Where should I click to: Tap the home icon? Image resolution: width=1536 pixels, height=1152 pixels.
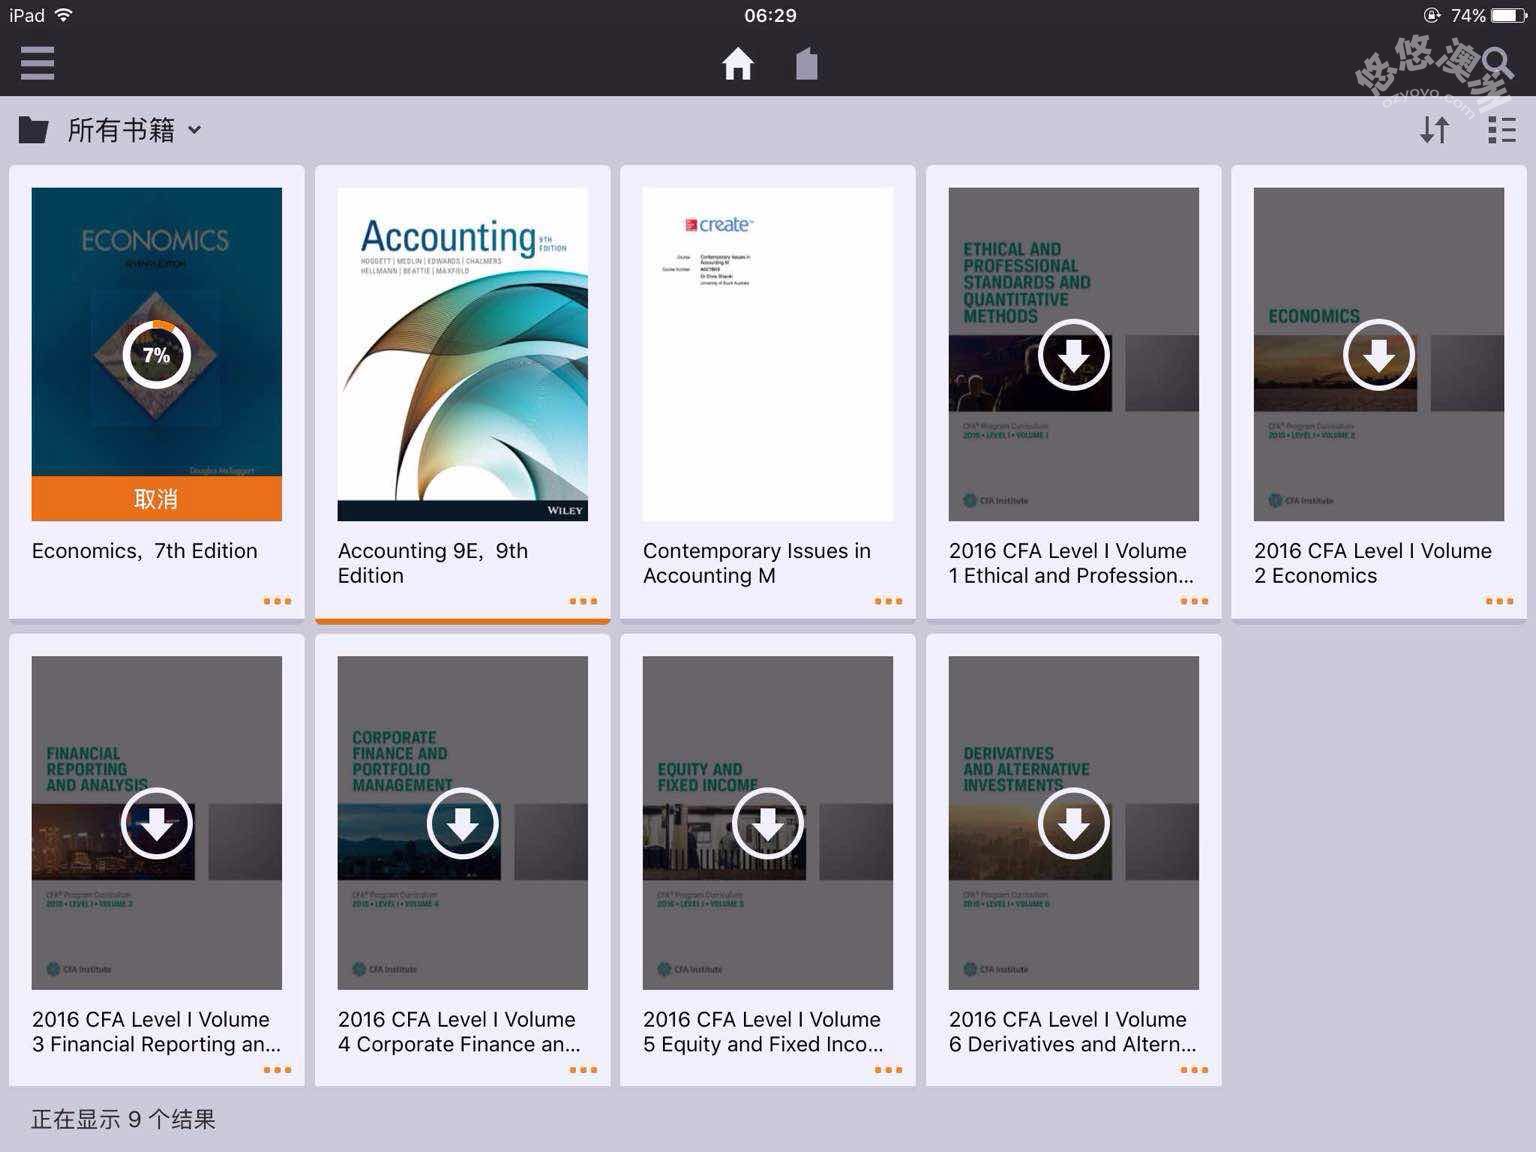point(738,64)
